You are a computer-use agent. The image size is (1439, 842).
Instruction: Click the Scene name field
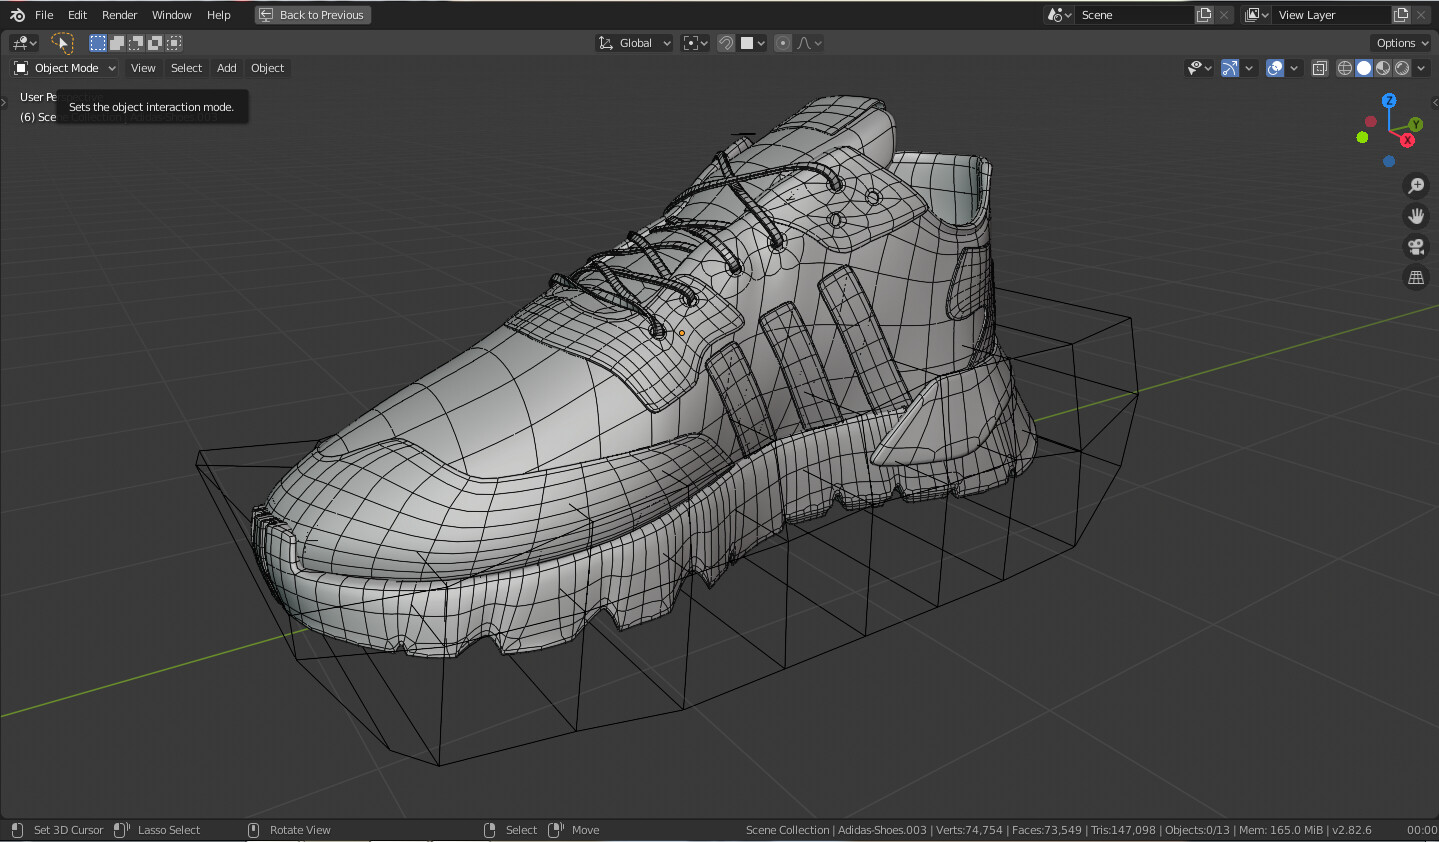[1135, 15]
